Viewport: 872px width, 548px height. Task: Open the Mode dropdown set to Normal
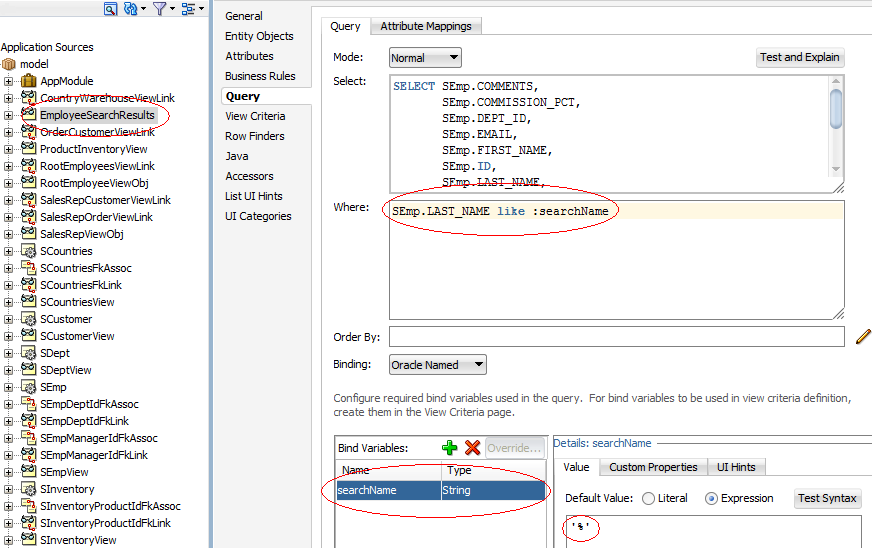(x=425, y=57)
